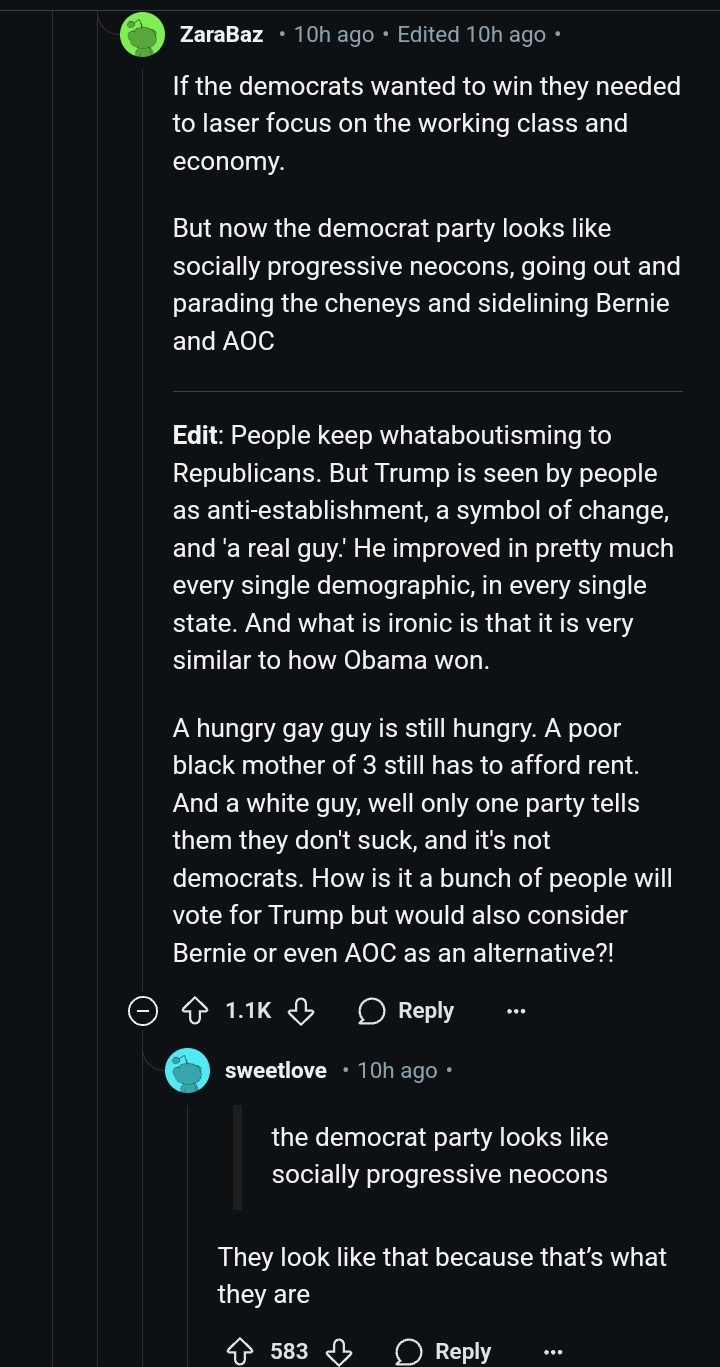Click the quoted text in sweetlove's reply

point(440,1156)
